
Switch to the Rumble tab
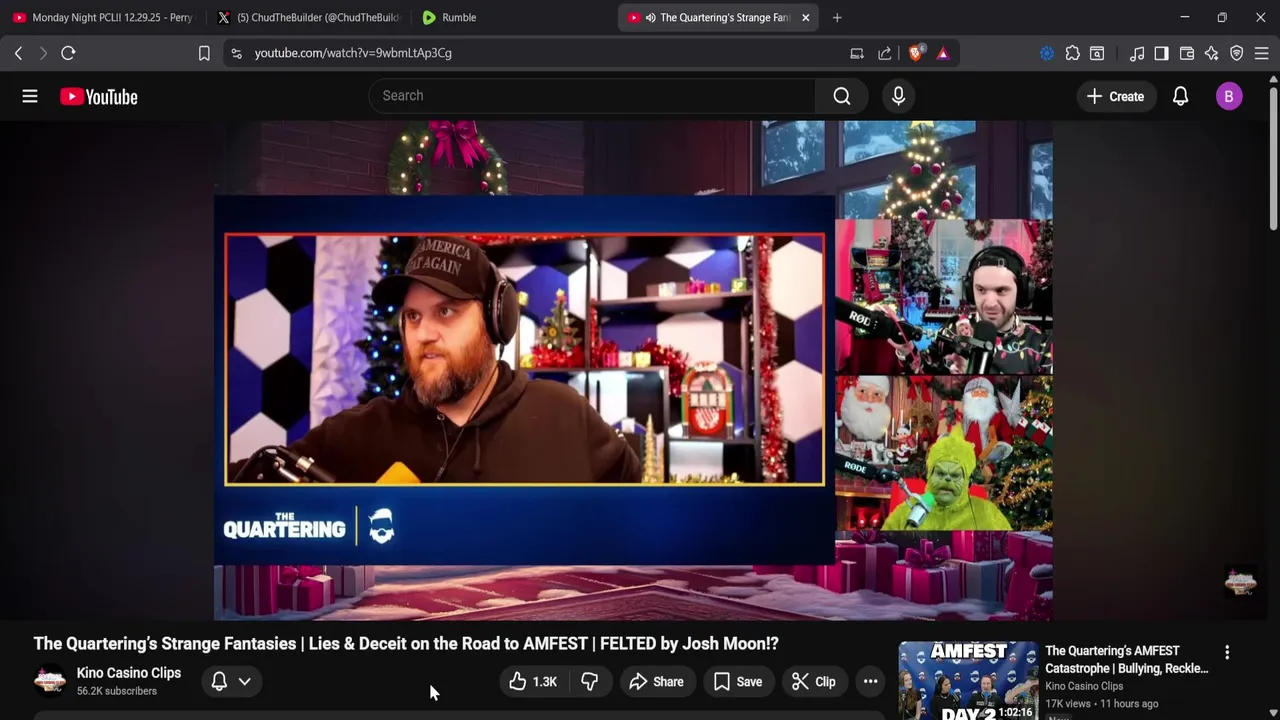512,17
